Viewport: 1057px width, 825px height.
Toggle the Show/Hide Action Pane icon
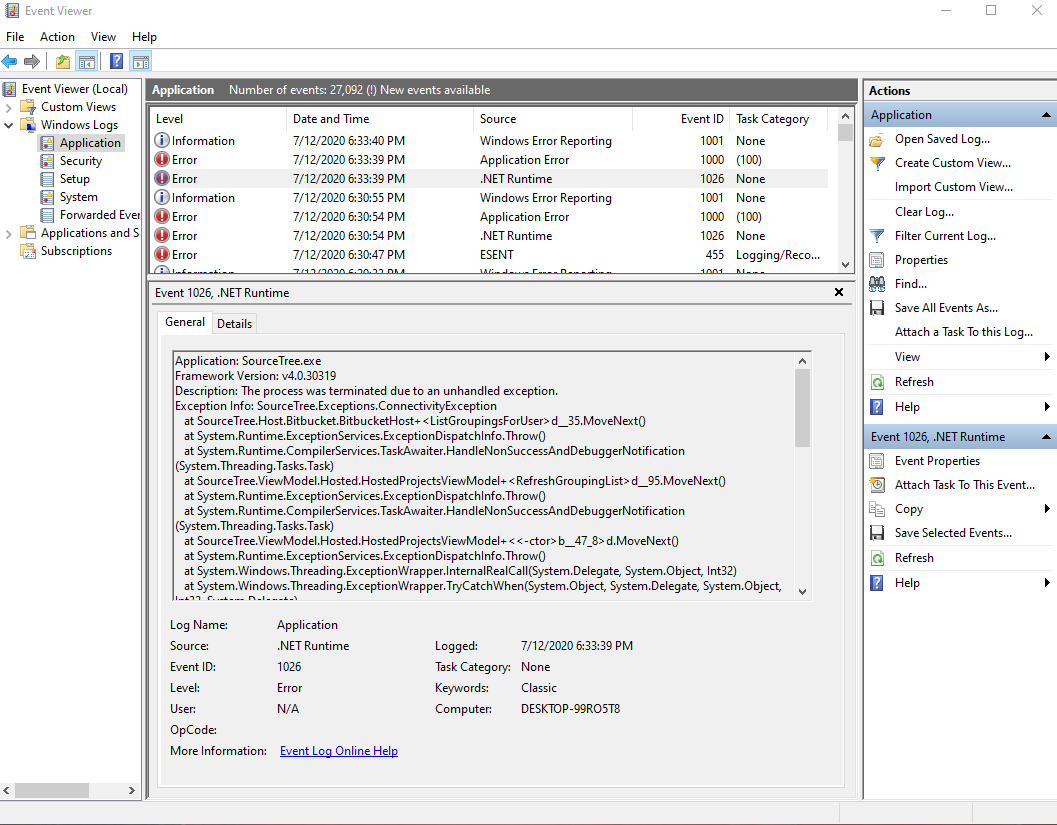(141, 61)
